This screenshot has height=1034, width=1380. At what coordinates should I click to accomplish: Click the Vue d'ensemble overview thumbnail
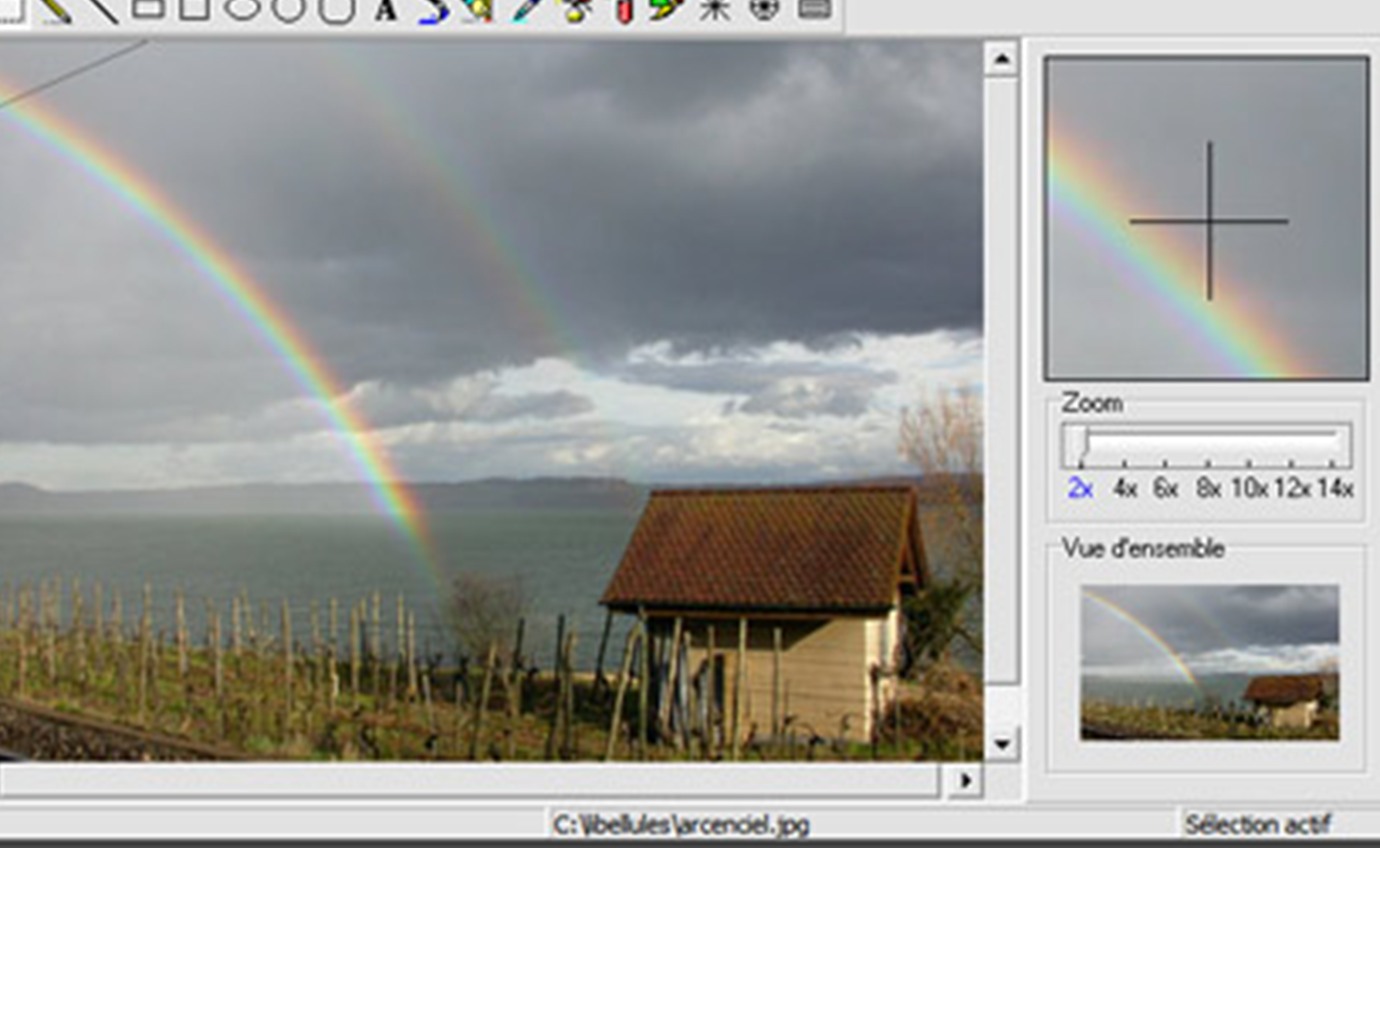(x=1209, y=662)
